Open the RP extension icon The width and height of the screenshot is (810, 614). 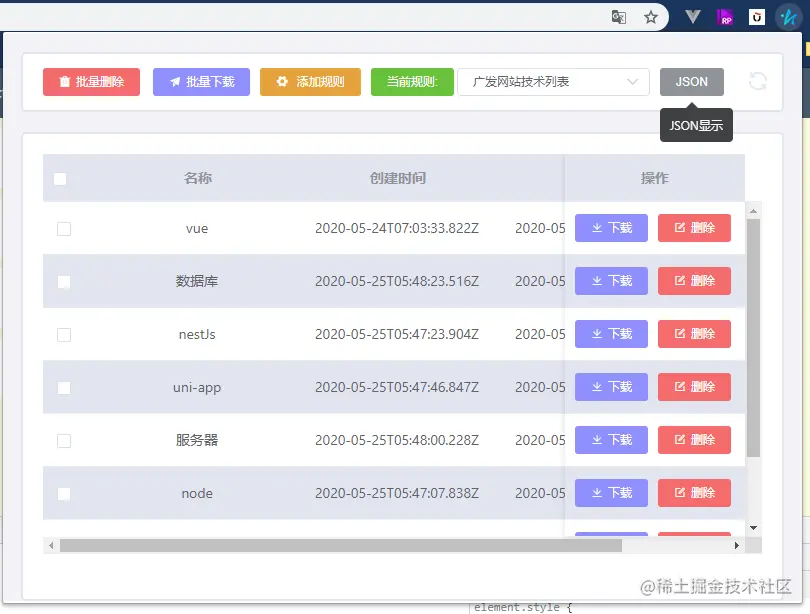tap(725, 18)
